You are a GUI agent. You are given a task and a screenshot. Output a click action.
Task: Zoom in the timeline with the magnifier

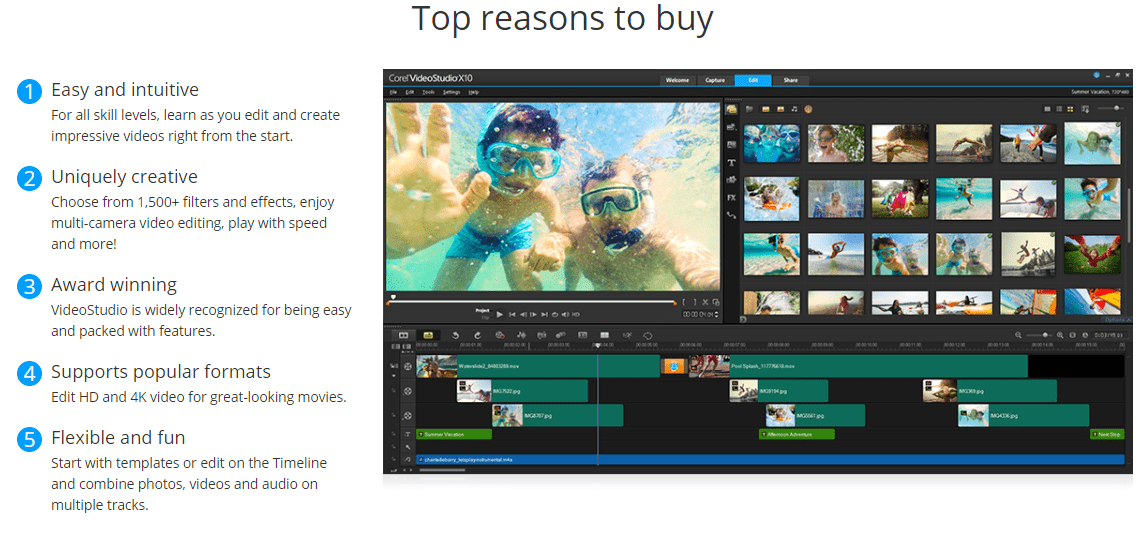click(x=1060, y=335)
